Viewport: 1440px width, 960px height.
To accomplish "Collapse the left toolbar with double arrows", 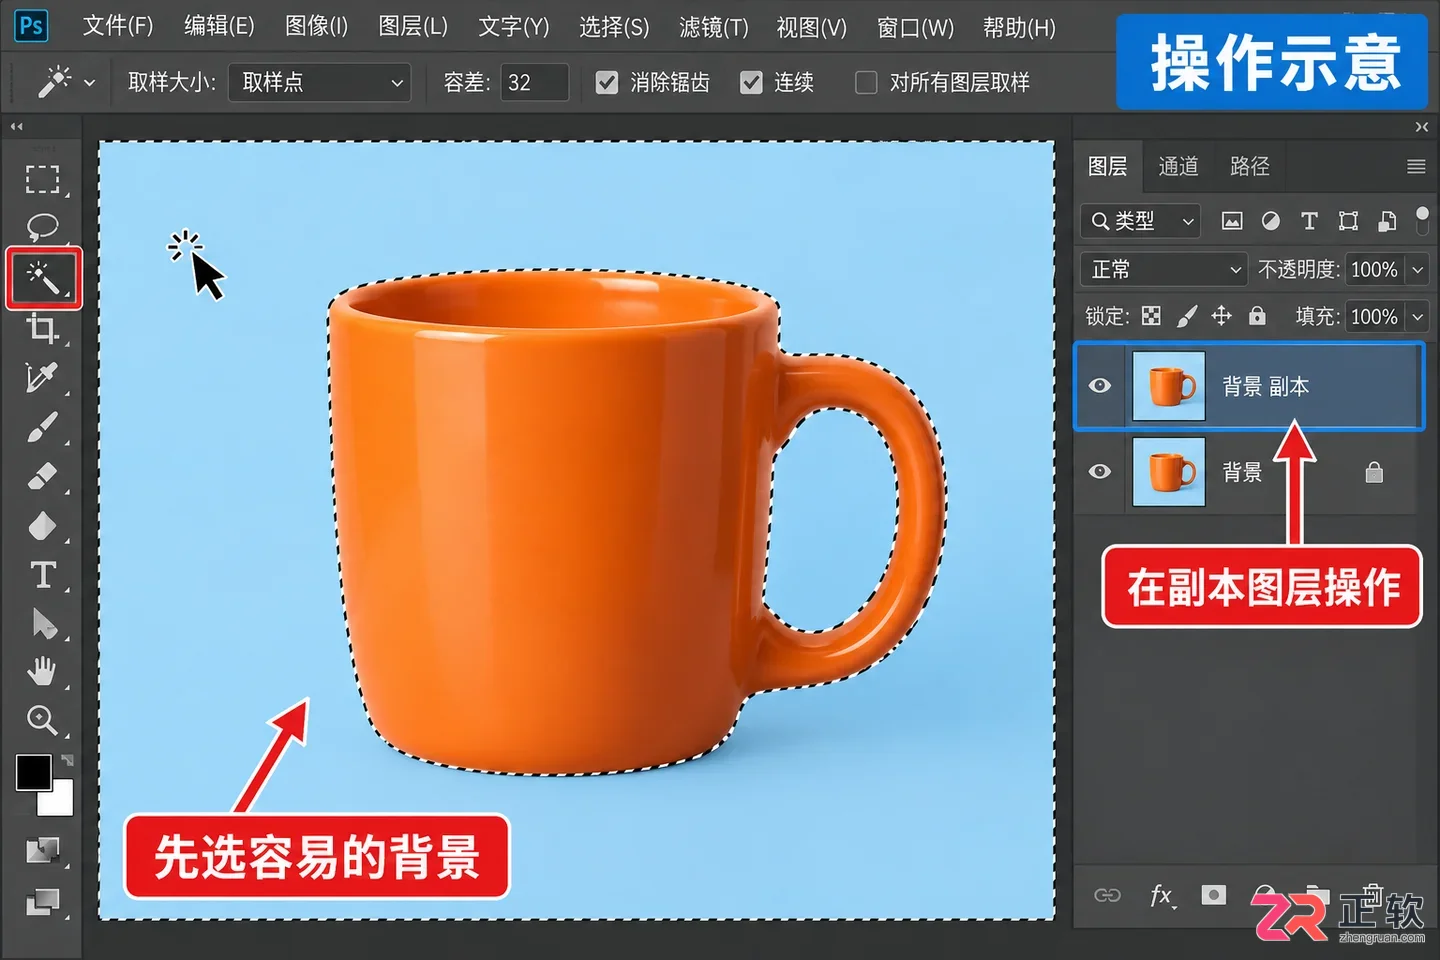I will 16,127.
